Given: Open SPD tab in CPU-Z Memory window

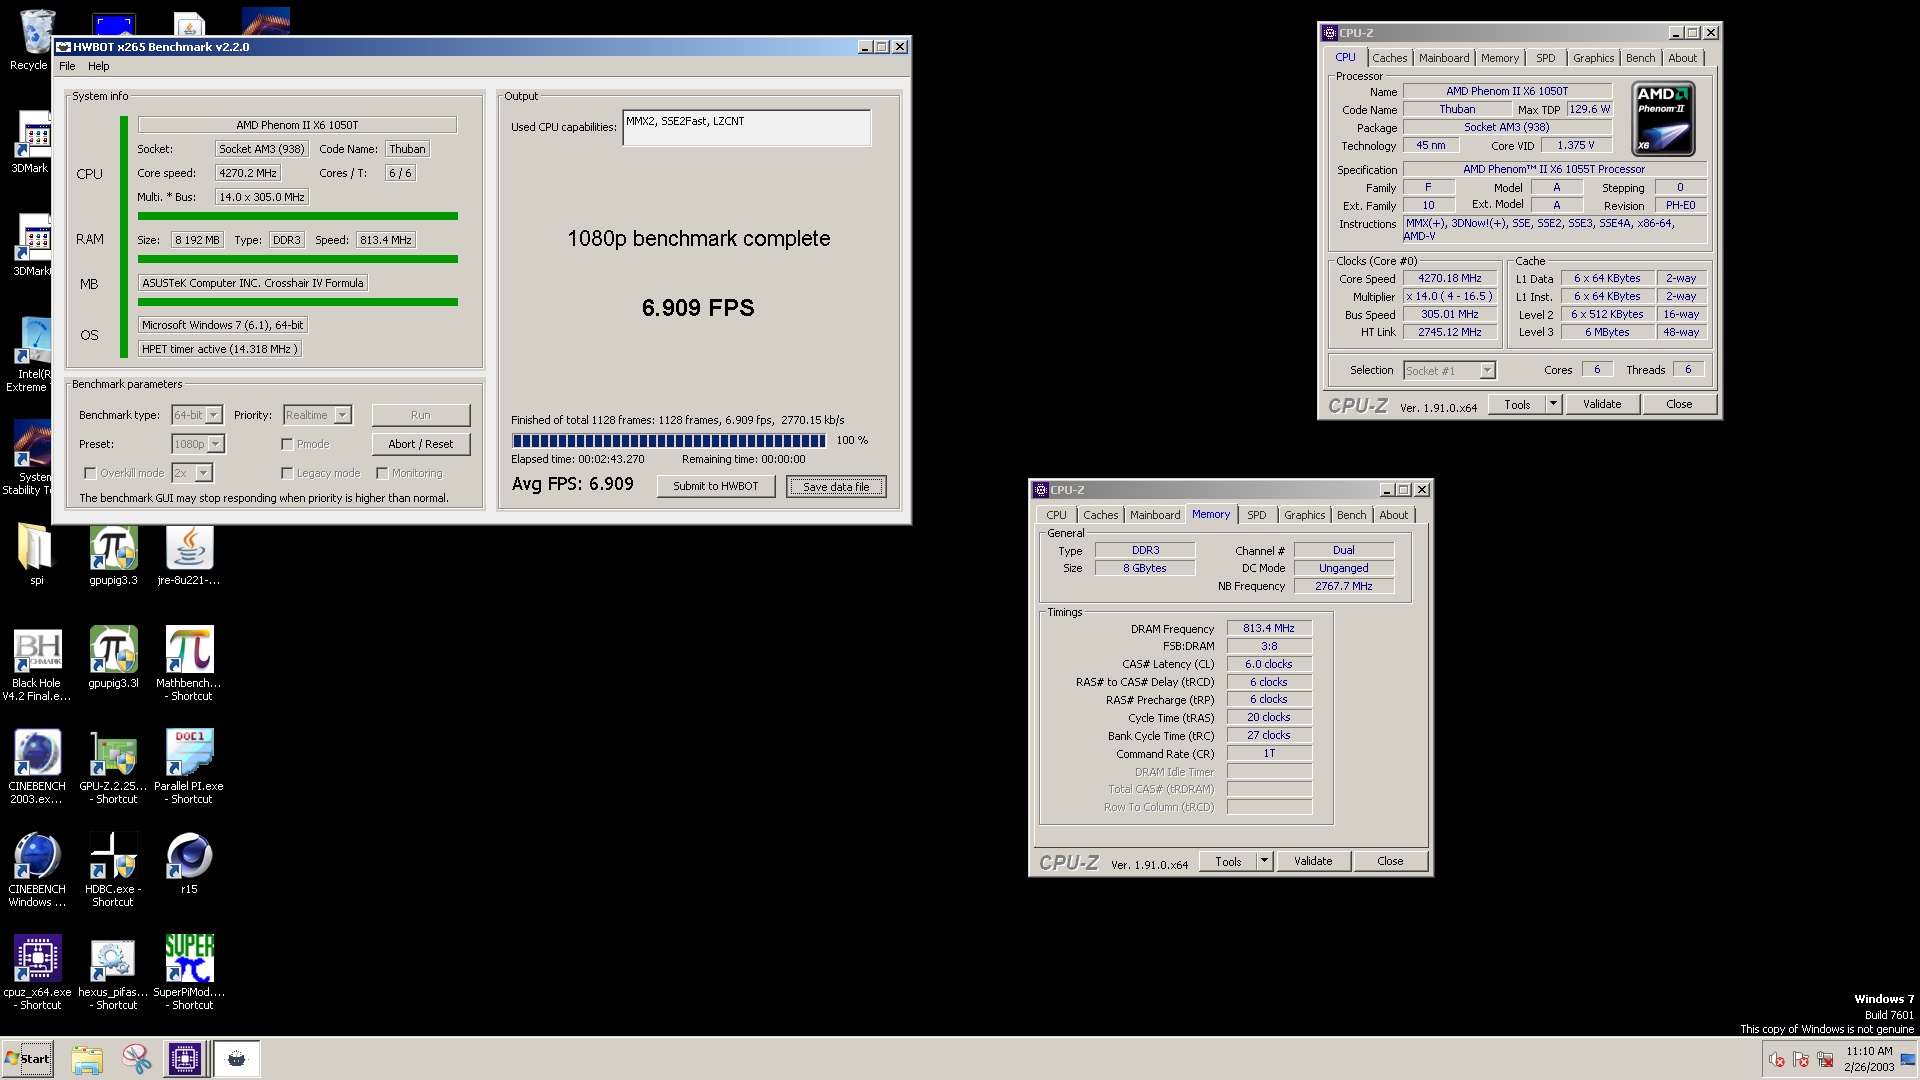Looking at the screenshot, I should (x=1257, y=515).
